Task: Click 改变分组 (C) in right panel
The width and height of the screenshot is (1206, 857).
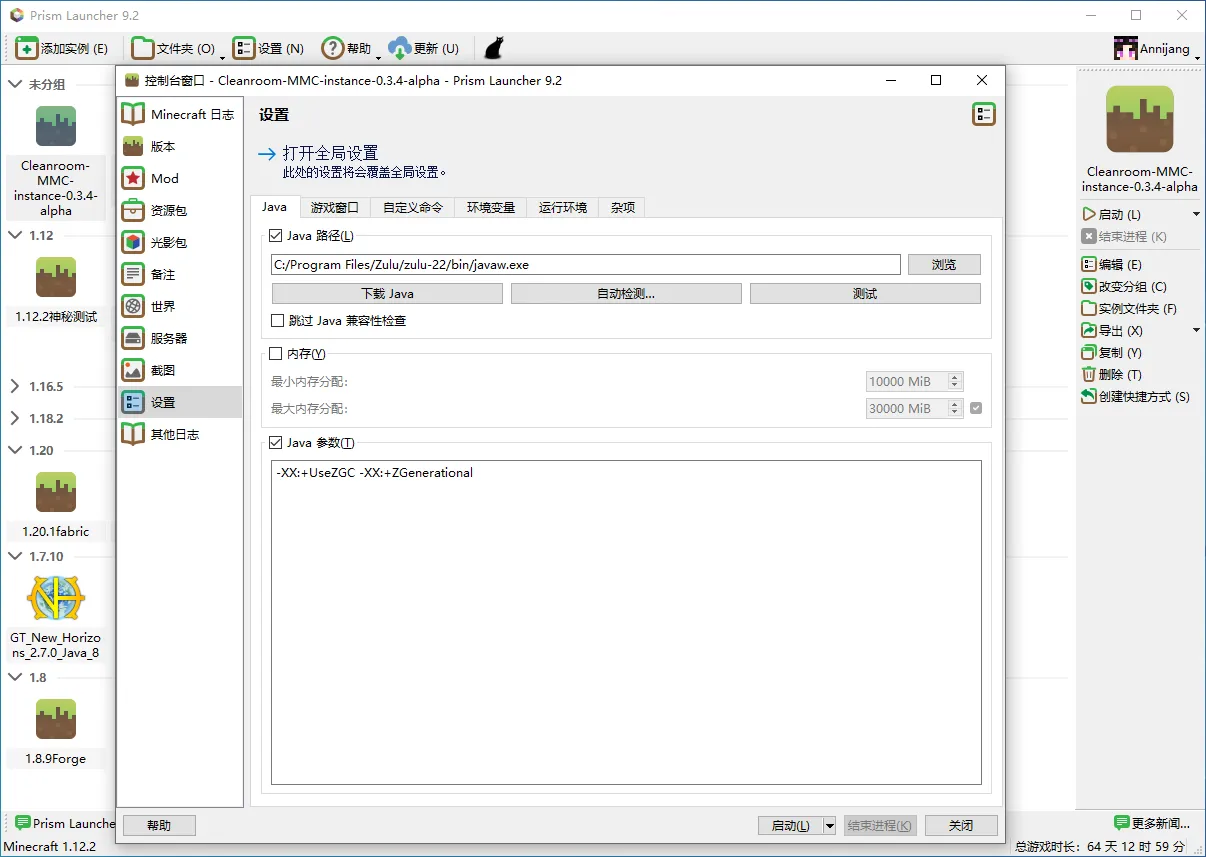Action: pos(1124,286)
